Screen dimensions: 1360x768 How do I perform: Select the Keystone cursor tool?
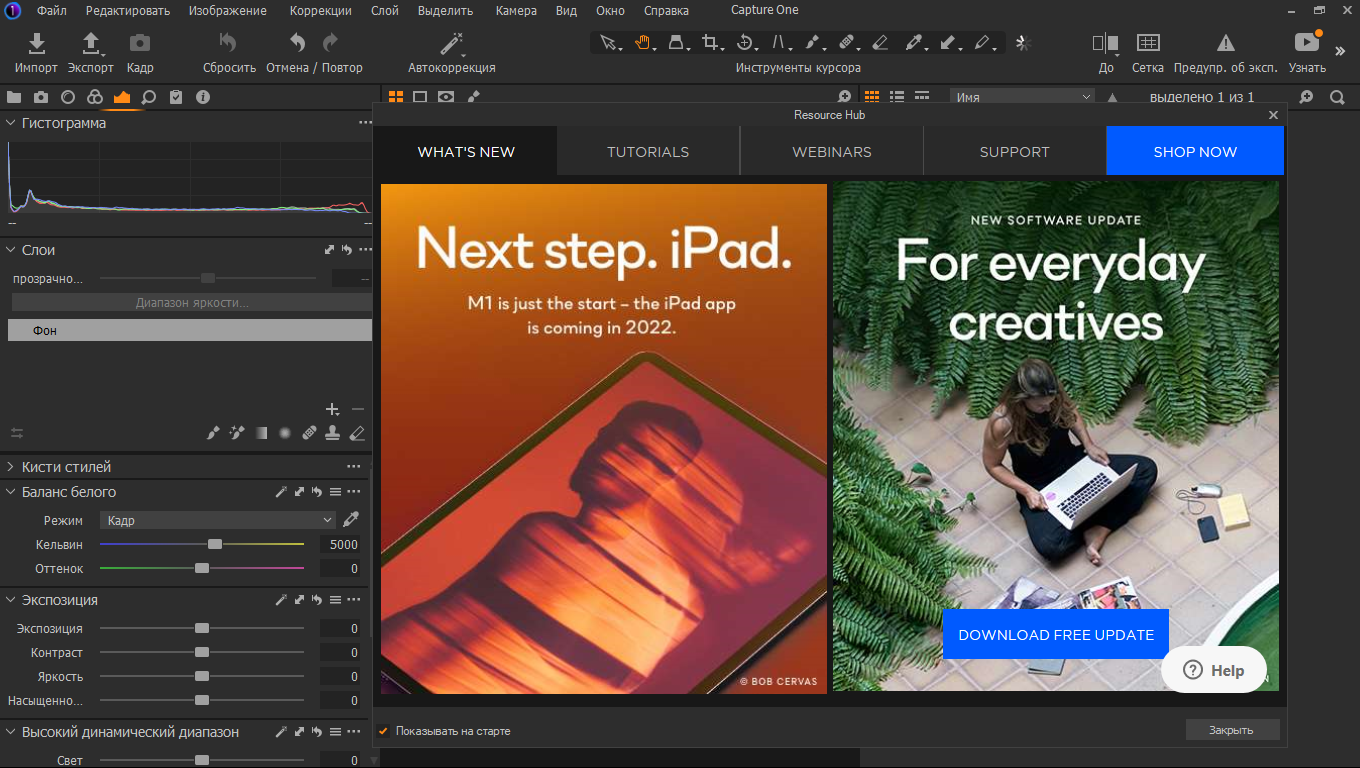779,43
